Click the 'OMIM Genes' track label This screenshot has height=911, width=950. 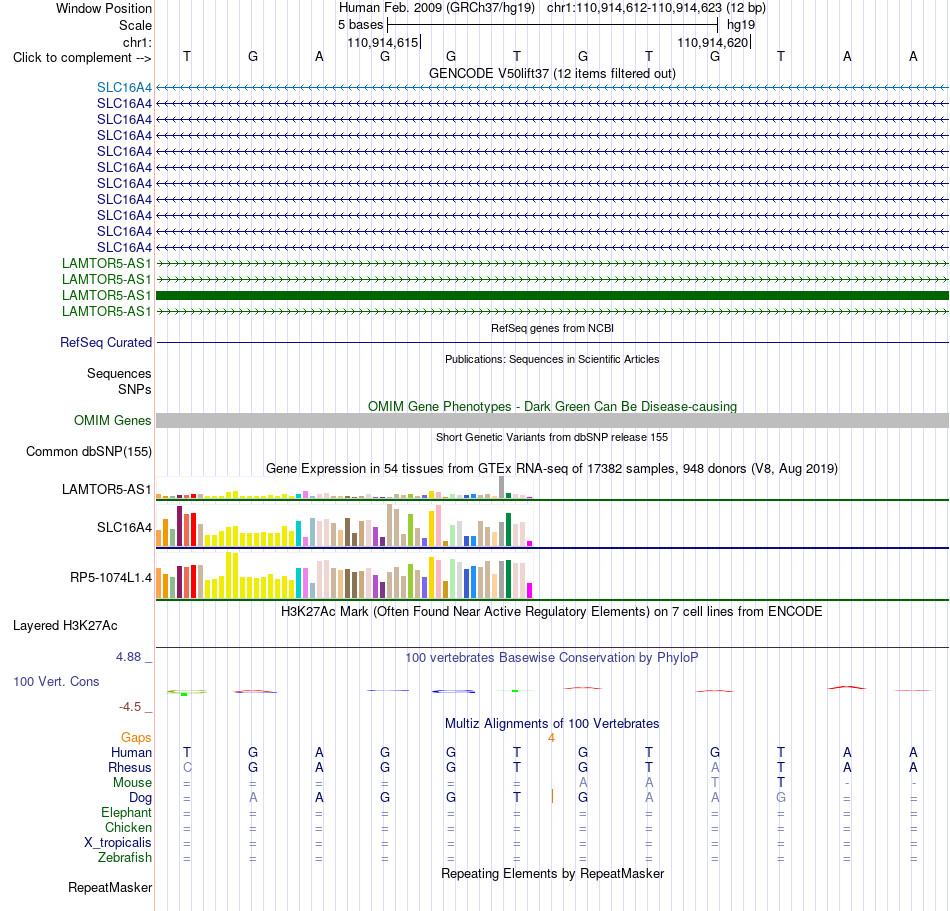pos(112,420)
